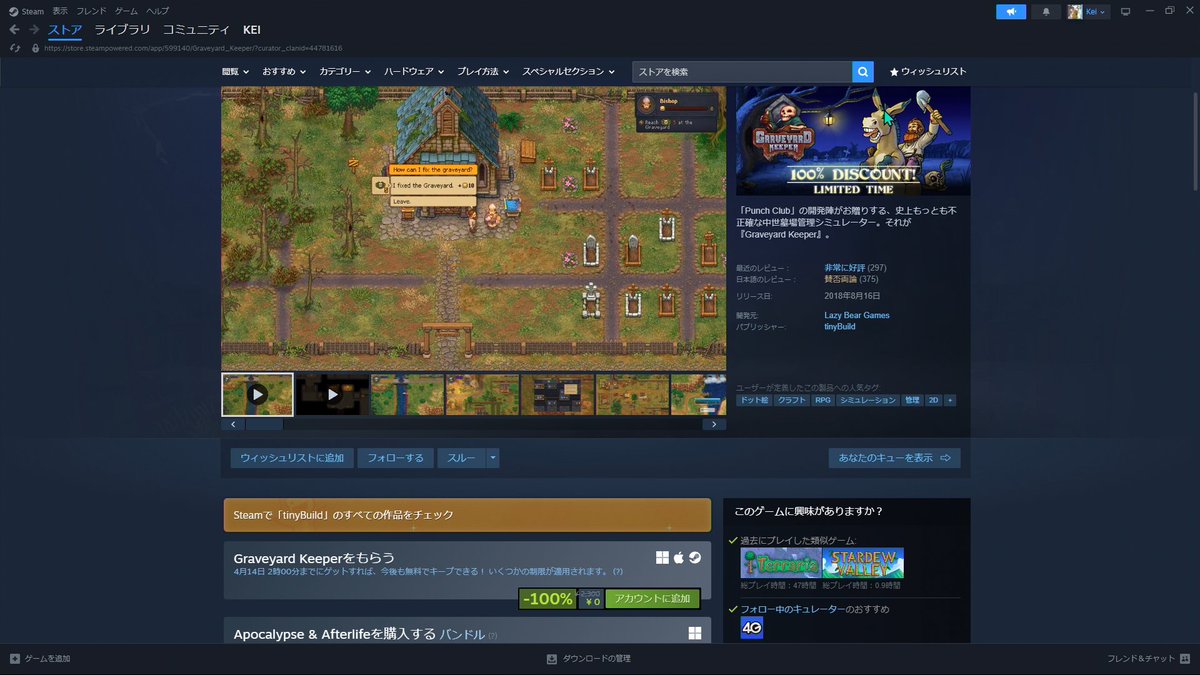Open the 表示 menu

60,11
